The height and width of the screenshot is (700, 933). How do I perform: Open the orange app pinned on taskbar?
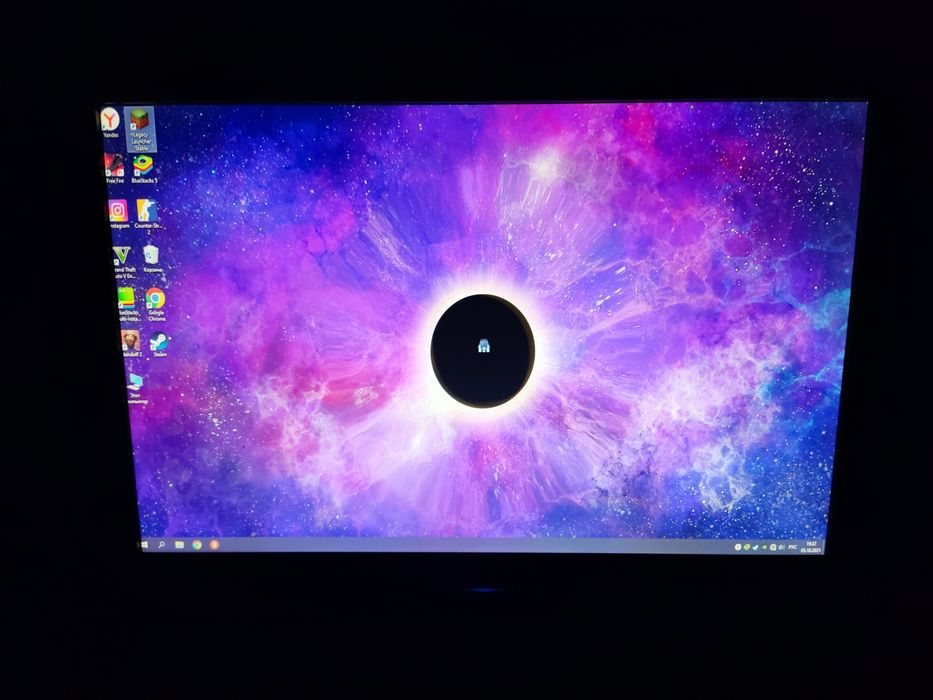[214, 545]
